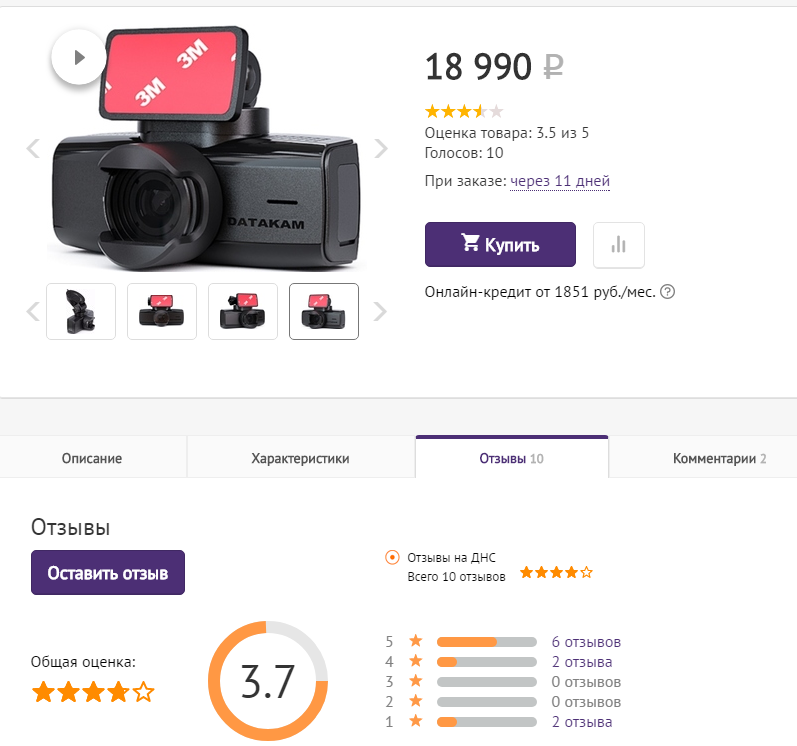Select Отзывы на ДНС radio option
797x746 pixels.
(392, 557)
